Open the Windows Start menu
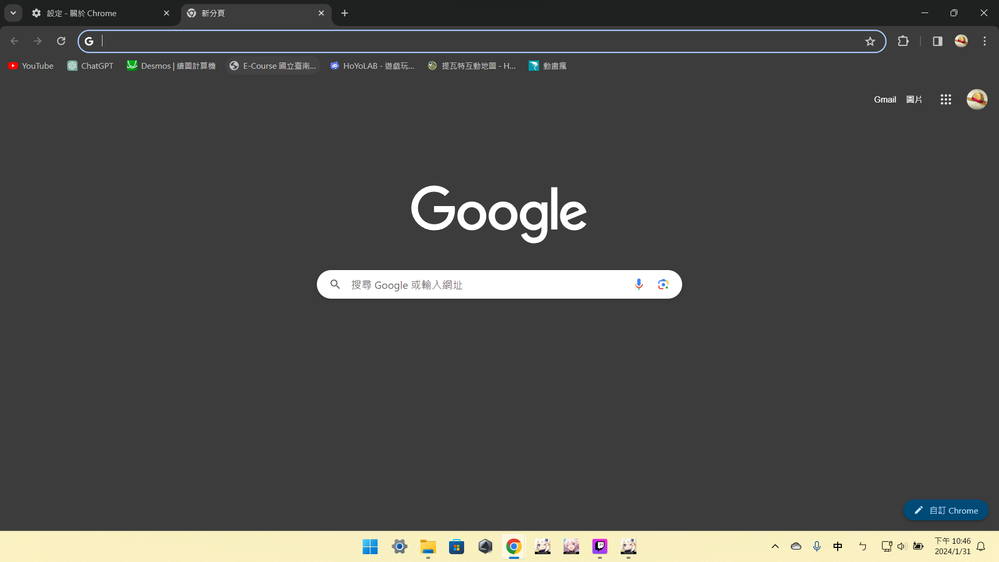Image resolution: width=999 pixels, height=562 pixels. [370, 547]
